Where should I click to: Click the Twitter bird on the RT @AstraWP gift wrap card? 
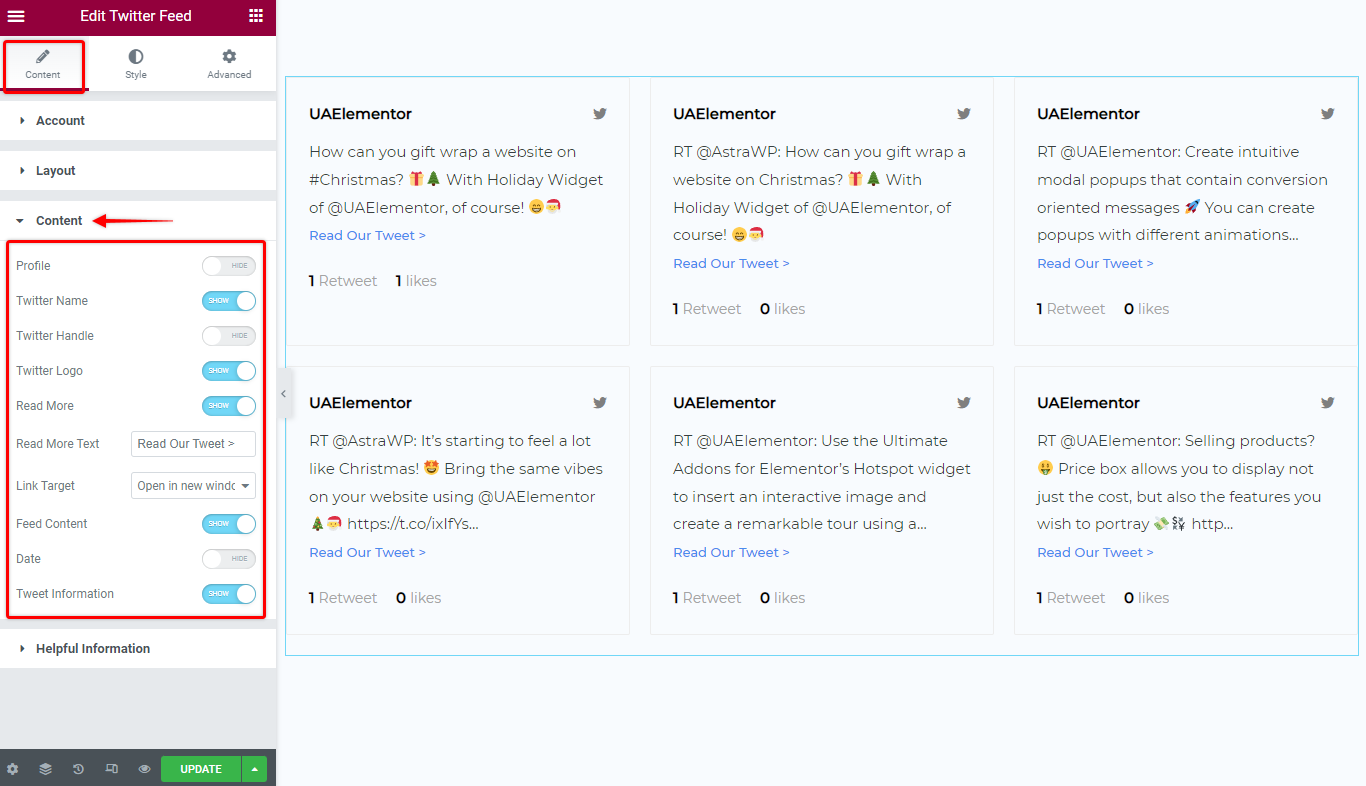tap(964, 114)
